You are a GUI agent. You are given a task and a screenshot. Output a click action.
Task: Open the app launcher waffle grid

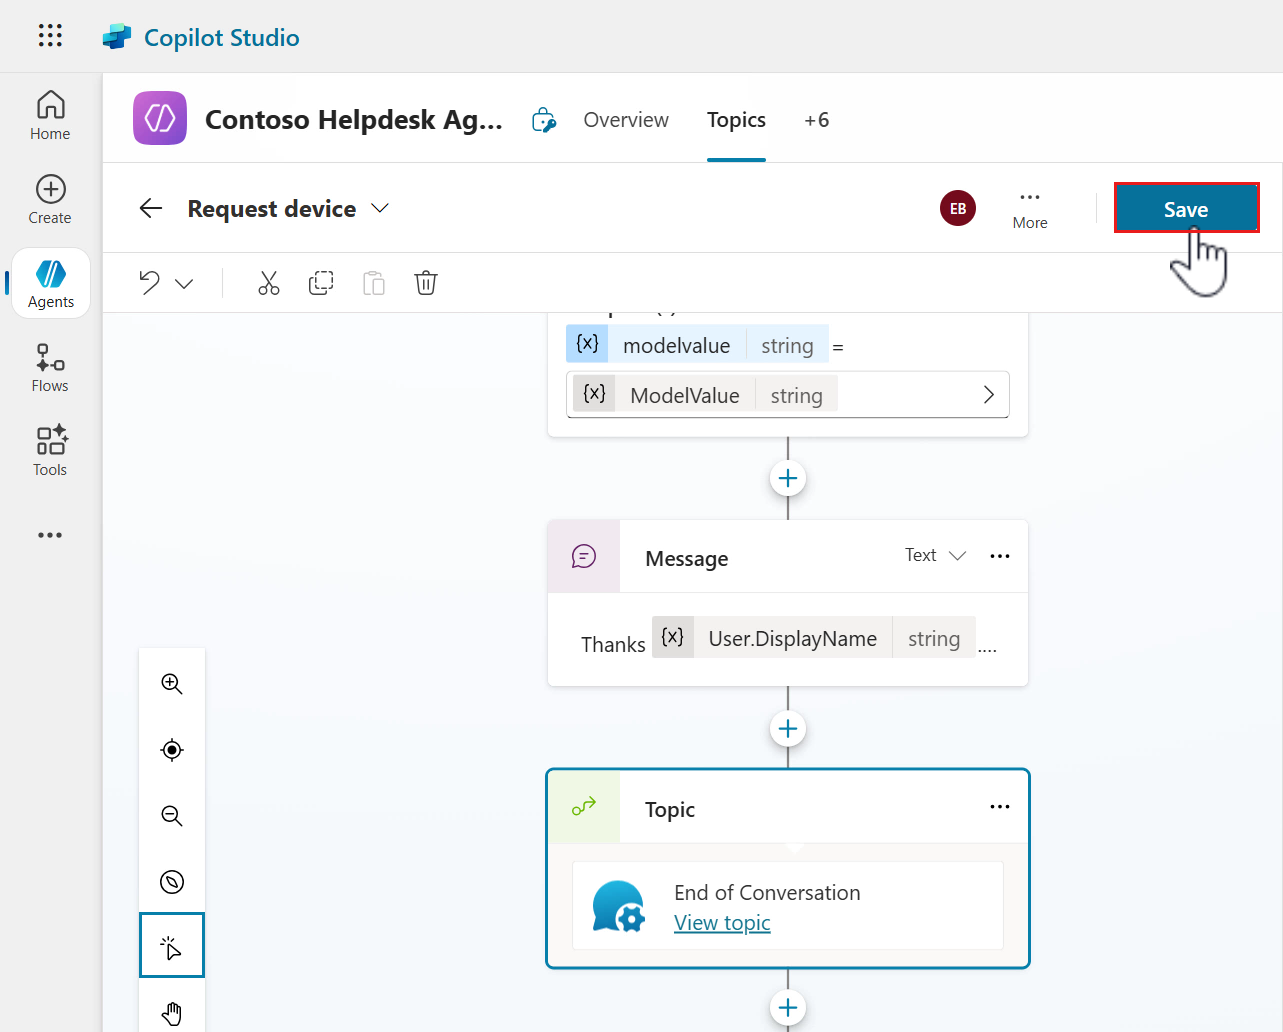point(50,36)
